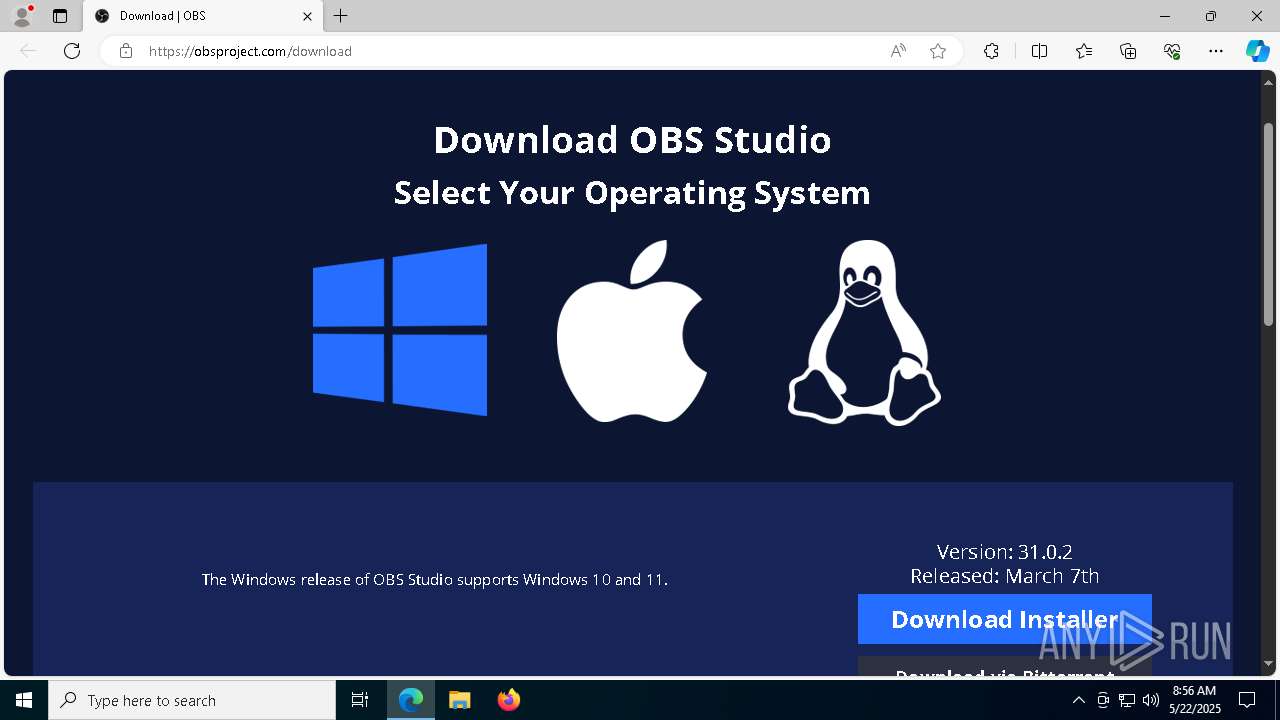Open the Edge profile avatar
The width and height of the screenshot is (1280, 720).
tap(22, 16)
